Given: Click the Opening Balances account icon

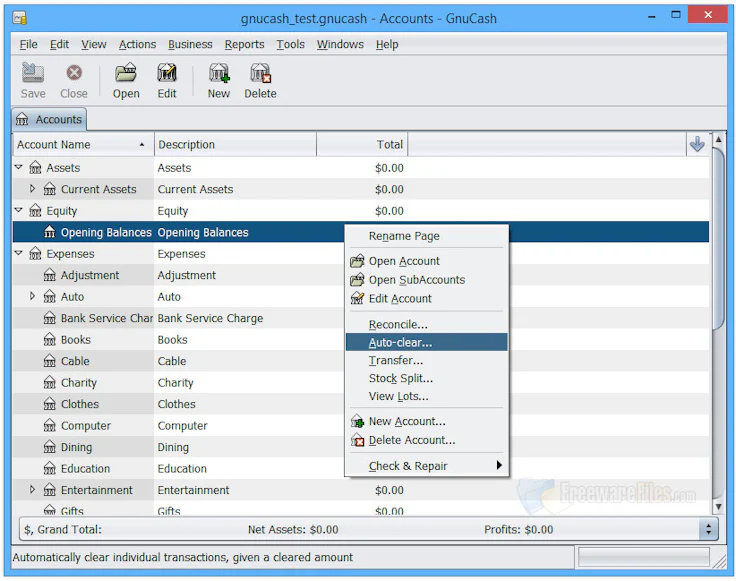Looking at the screenshot, I should 50,232.
